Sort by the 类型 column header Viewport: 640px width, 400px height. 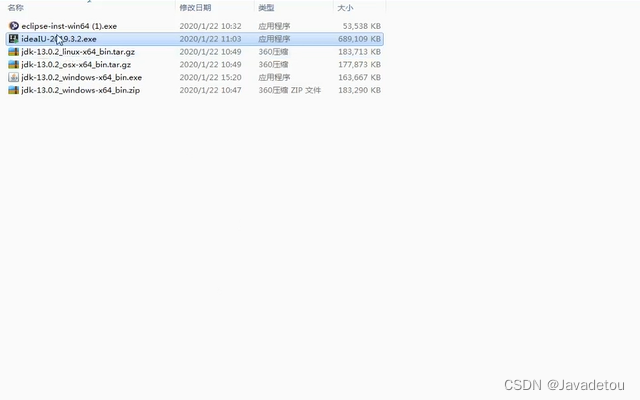(266, 7)
